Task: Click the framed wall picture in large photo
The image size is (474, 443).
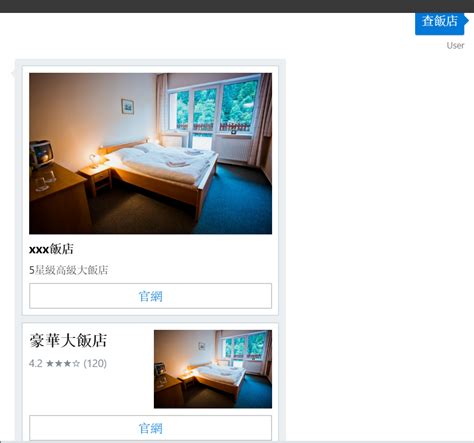Action: pyautogui.click(x=128, y=107)
